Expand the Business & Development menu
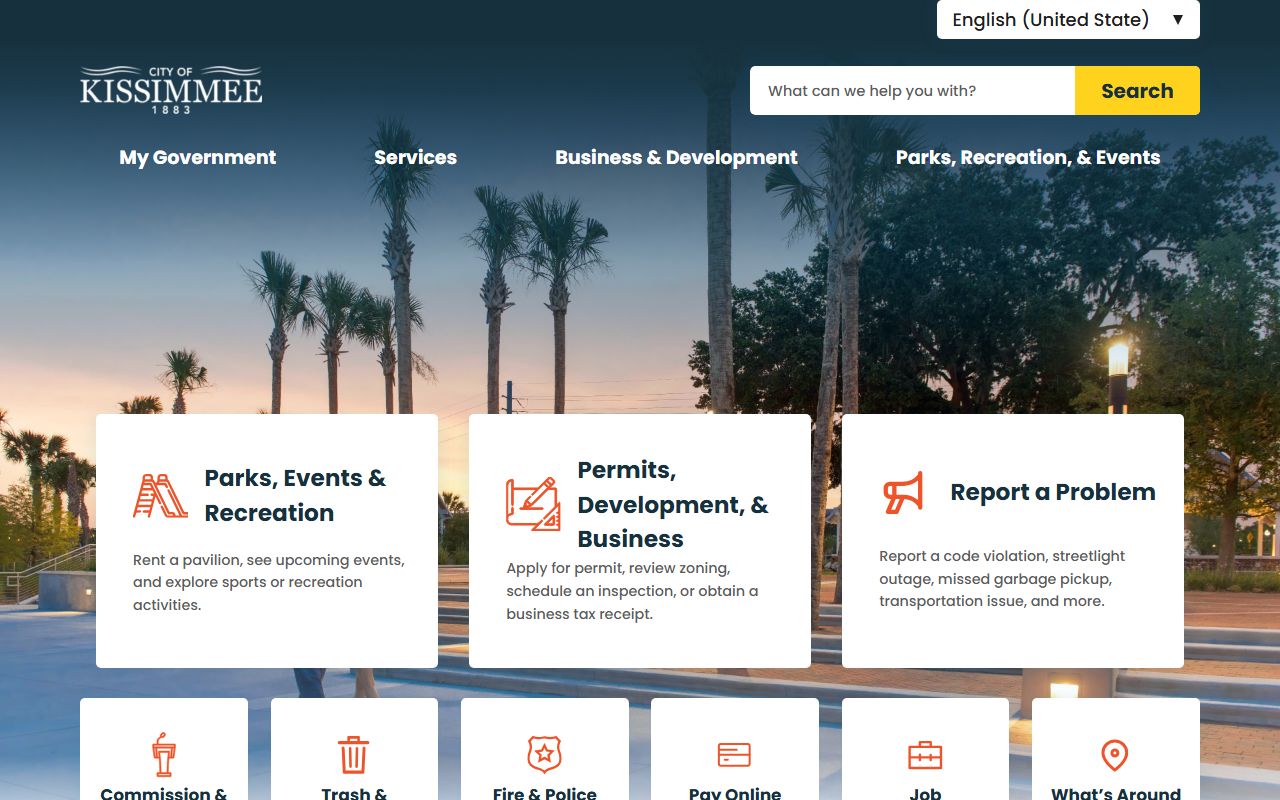Image resolution: width=1280 pixels, height=800 pixels. [676, 157]
